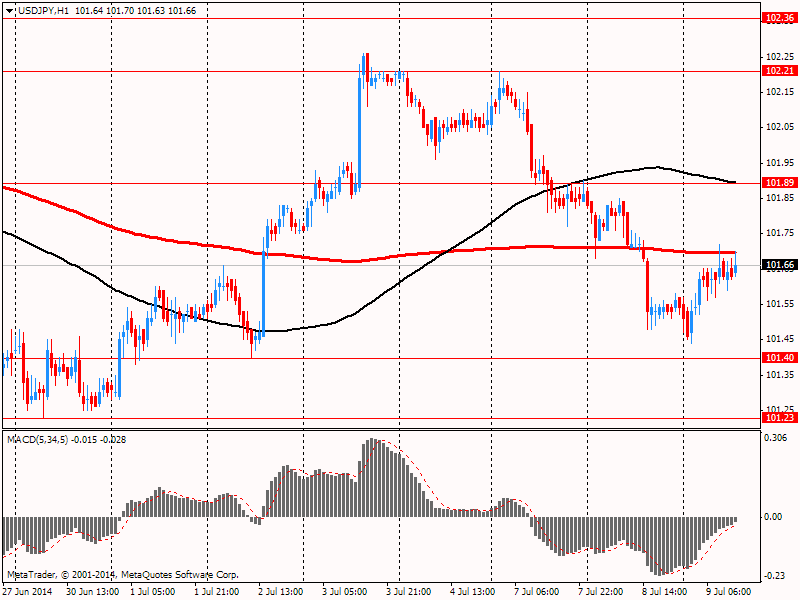Select the 8 Jul 14:00 time axis label

[665, 591]
